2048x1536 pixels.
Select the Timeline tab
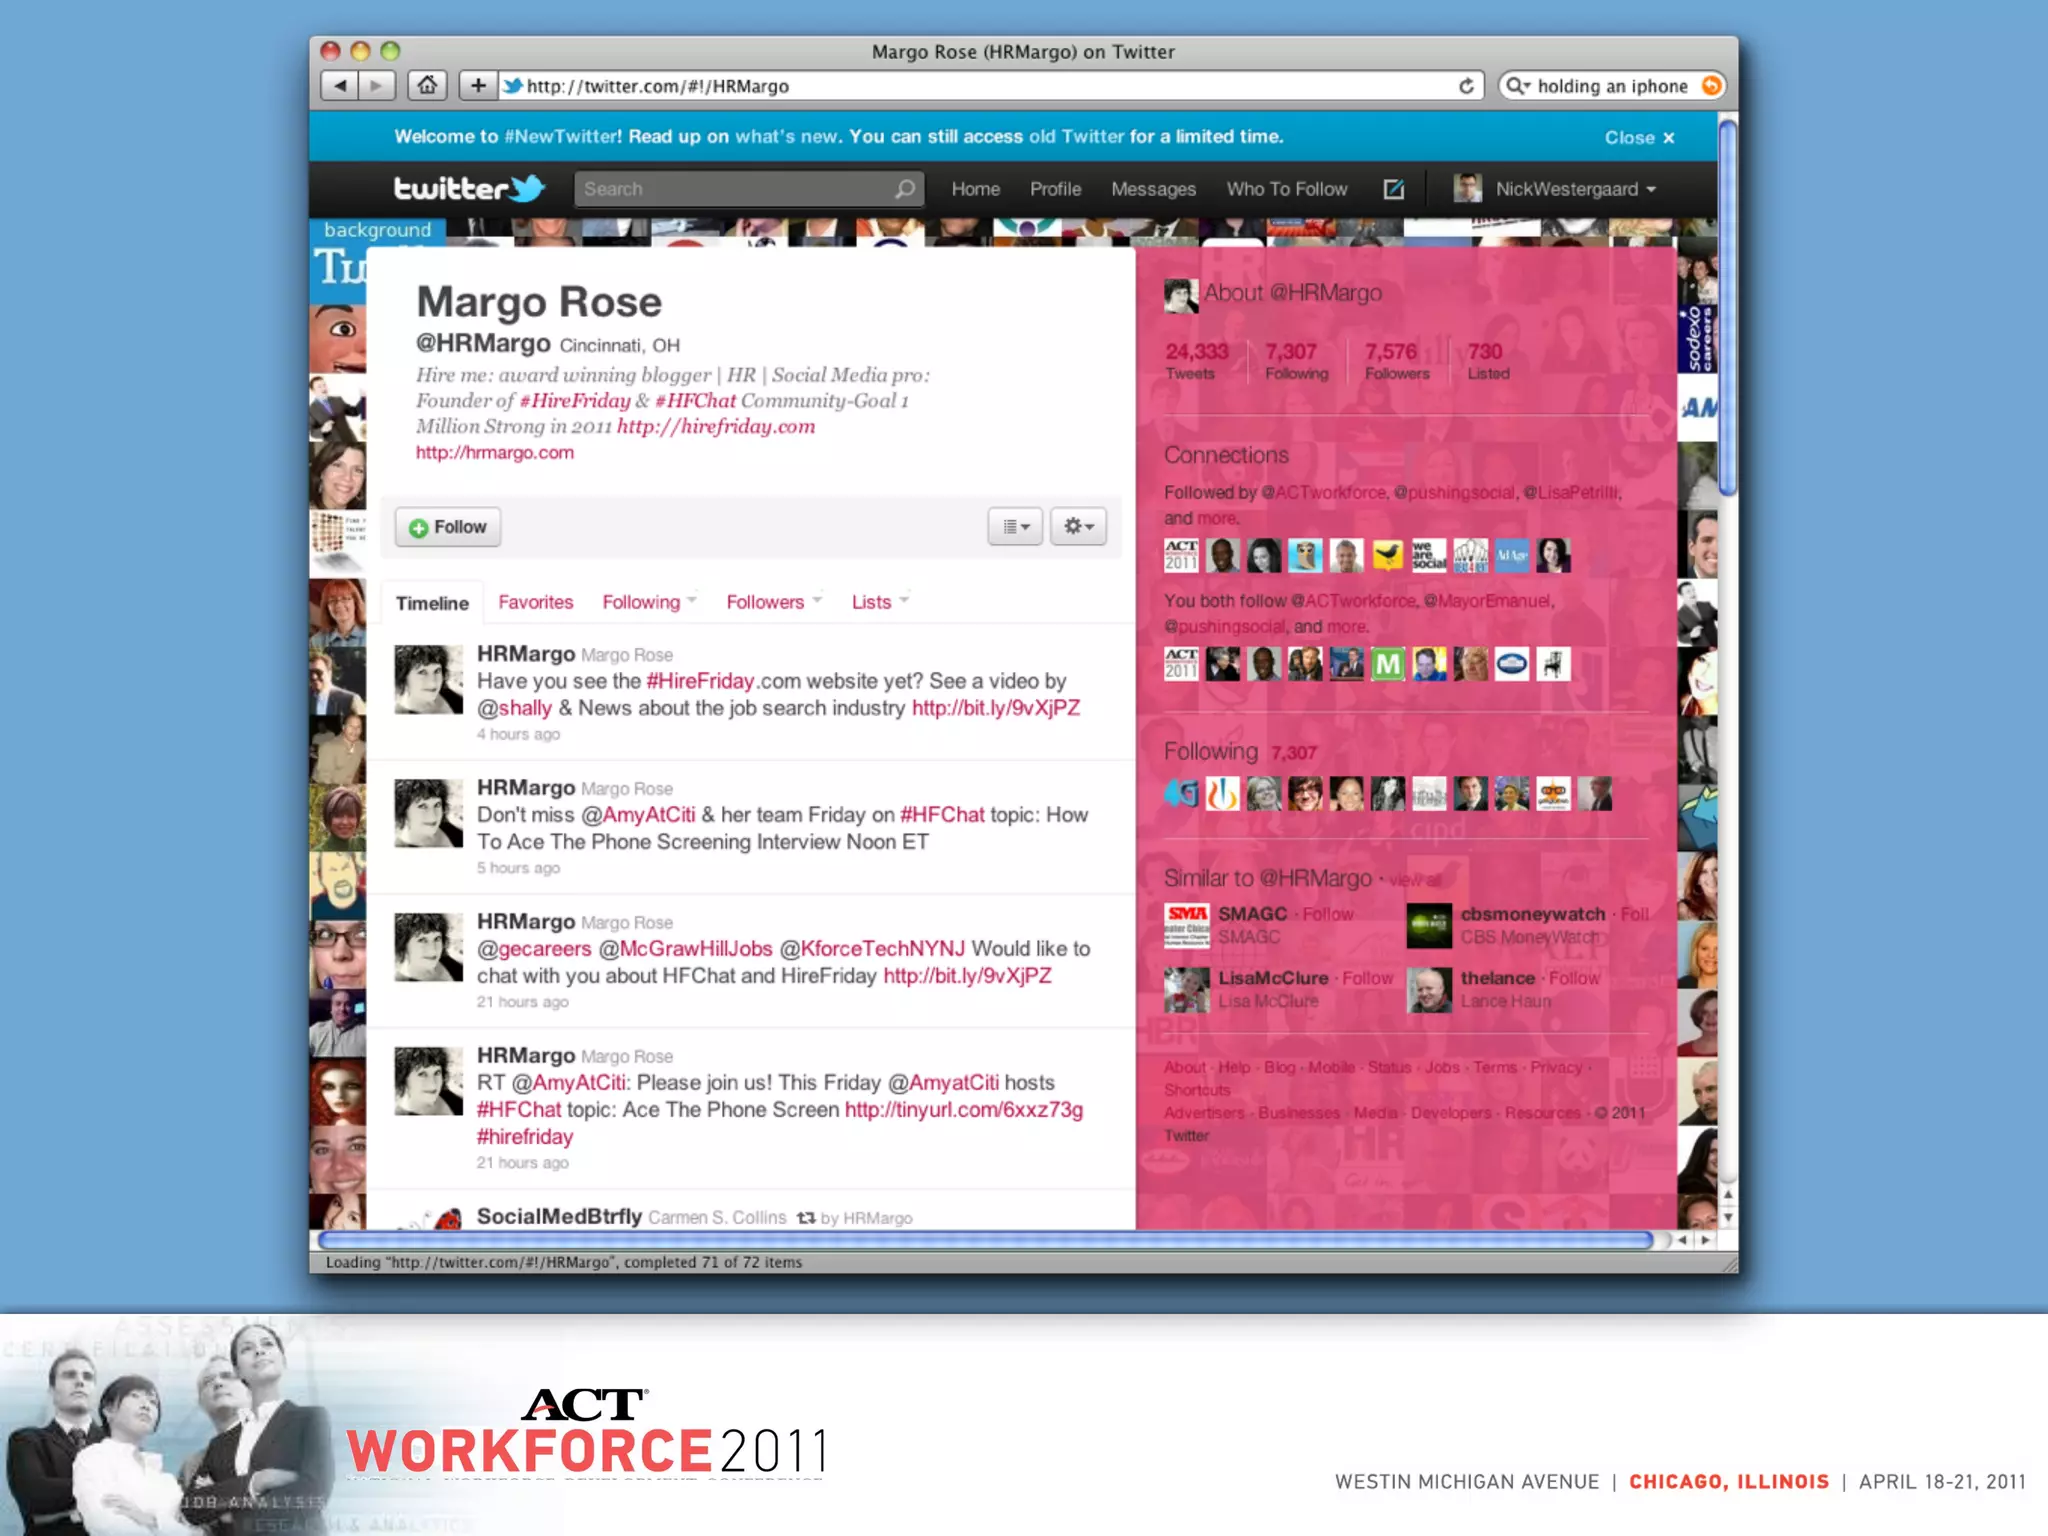[x=432, y=603]
